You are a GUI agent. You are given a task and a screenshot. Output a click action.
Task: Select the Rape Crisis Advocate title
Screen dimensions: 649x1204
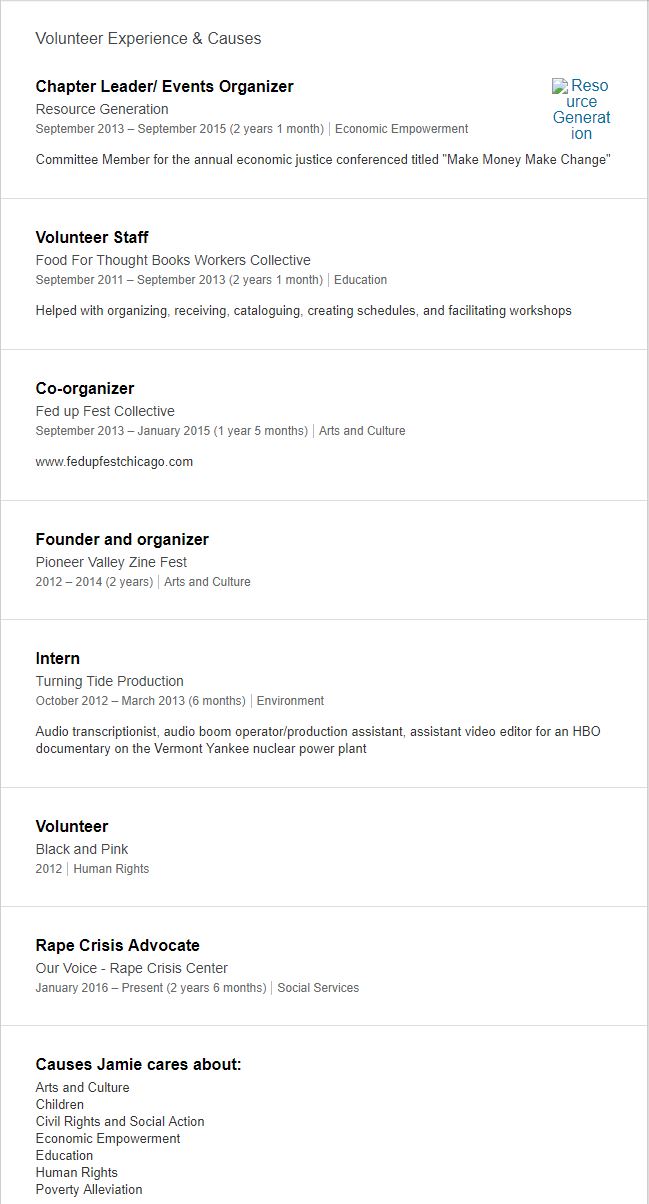tap(118, 946)
